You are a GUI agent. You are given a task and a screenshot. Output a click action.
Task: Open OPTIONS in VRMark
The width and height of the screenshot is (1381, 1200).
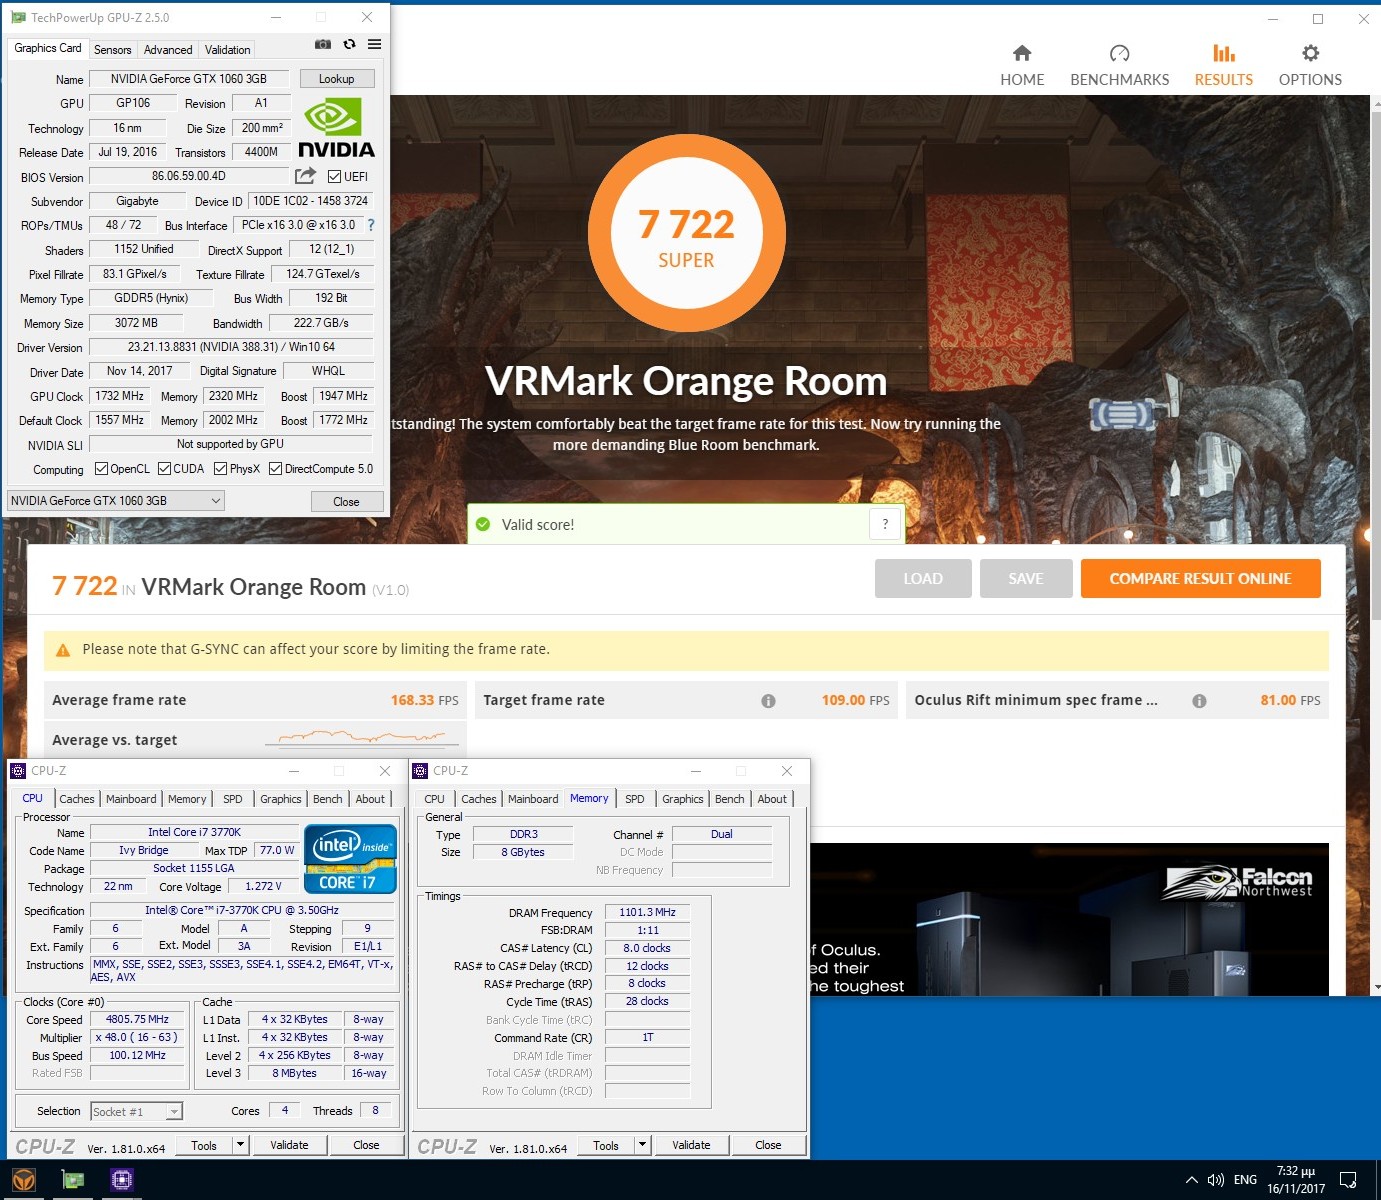(x=1310, y=66)
